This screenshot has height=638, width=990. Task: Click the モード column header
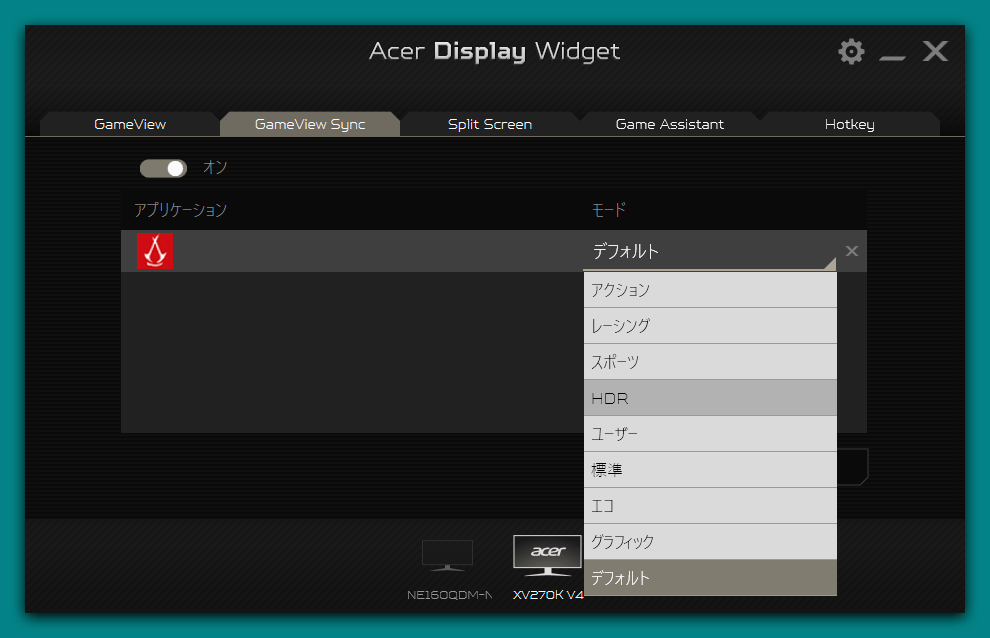[609, 210]
